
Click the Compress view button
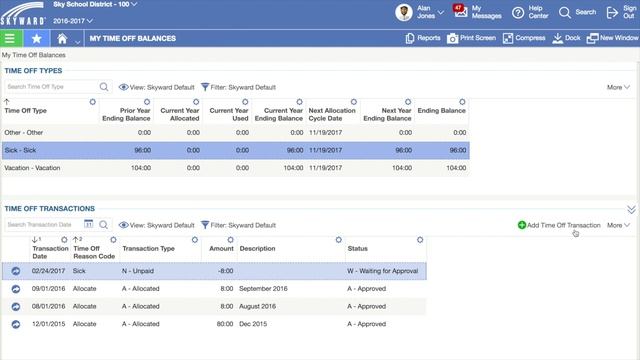[524, 38]
